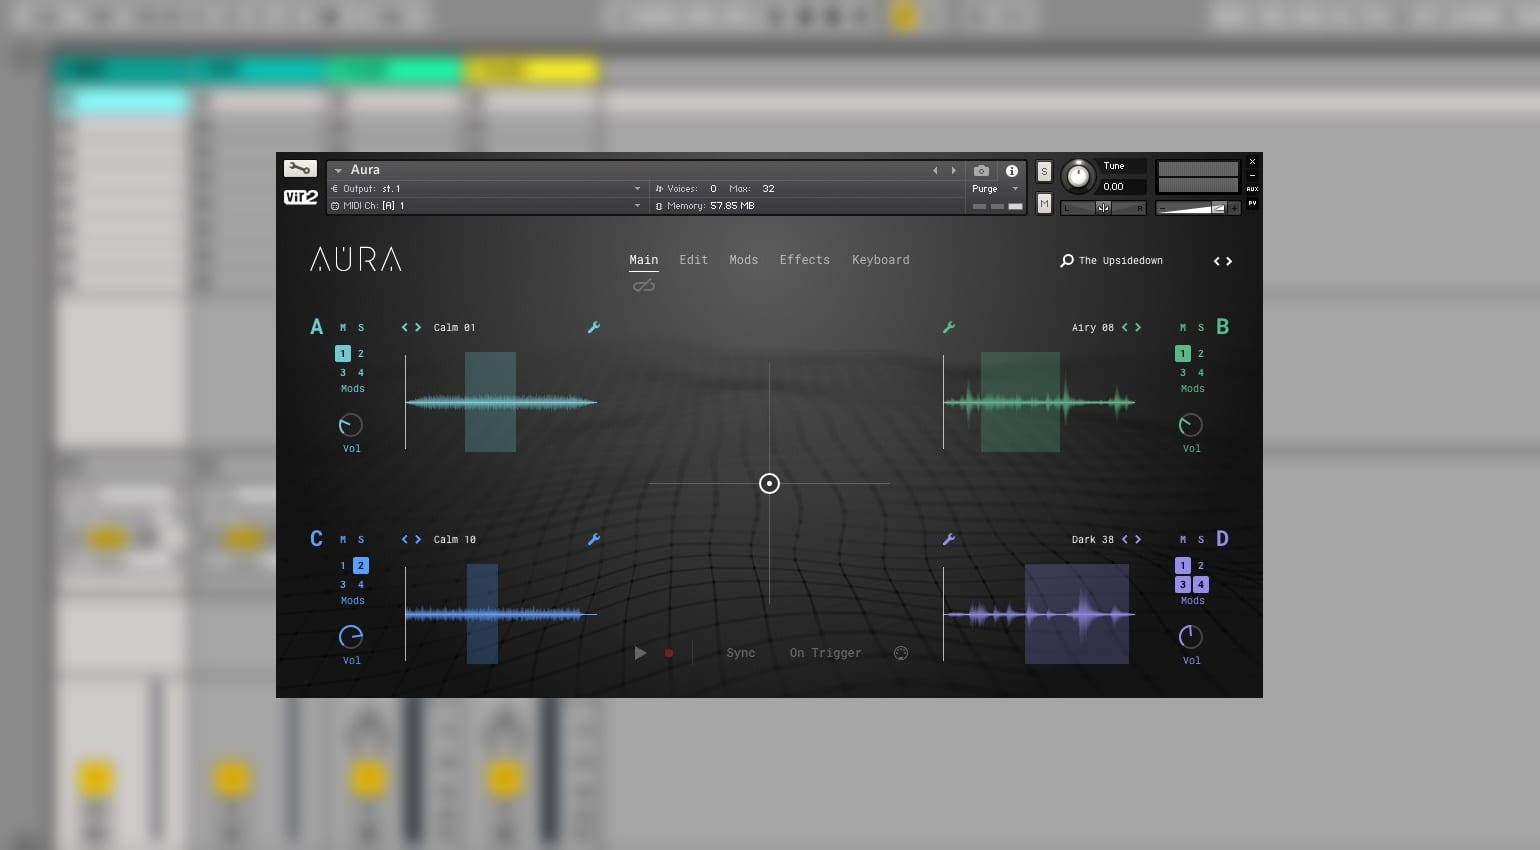Open the Output st.1 dropdown
The height and width of the screenshot is (850, 1540).
[x=486, y=188]
